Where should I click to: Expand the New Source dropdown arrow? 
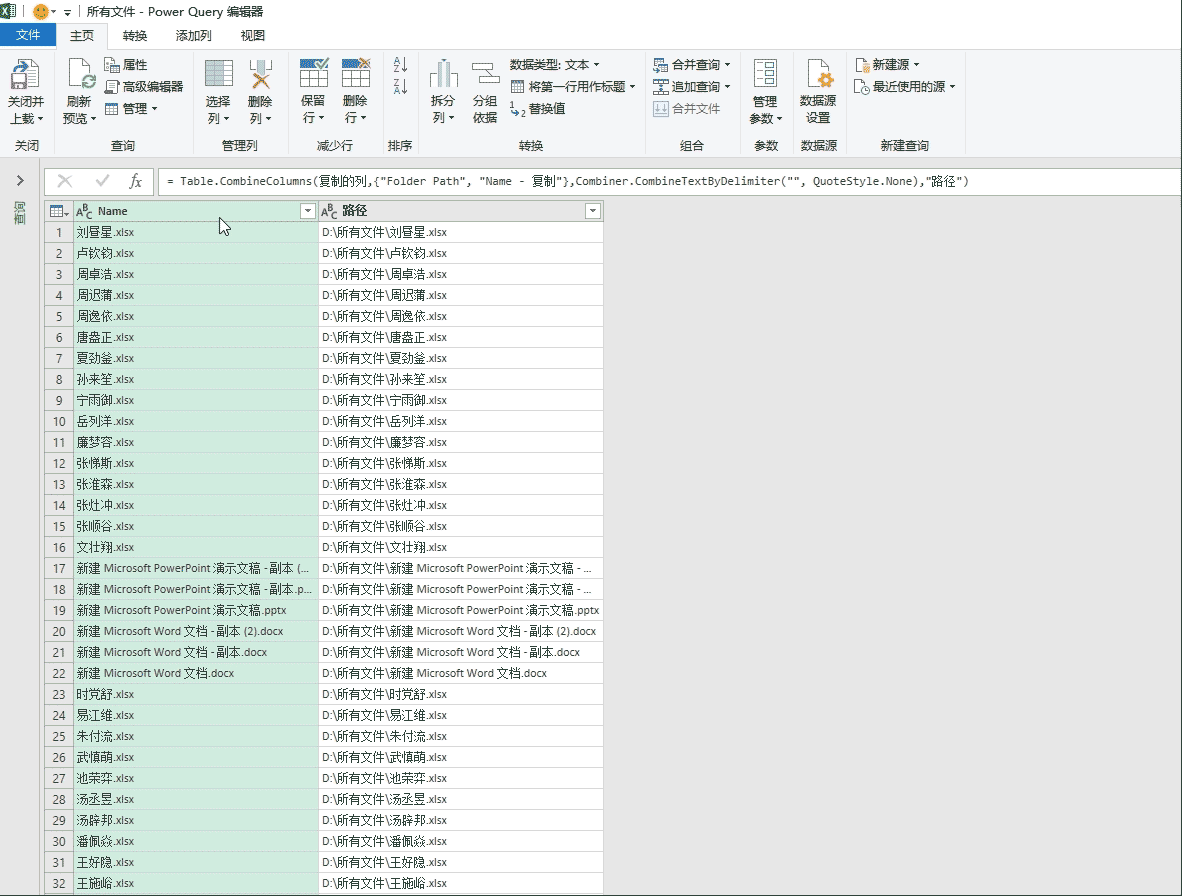(x=916, y=65)
